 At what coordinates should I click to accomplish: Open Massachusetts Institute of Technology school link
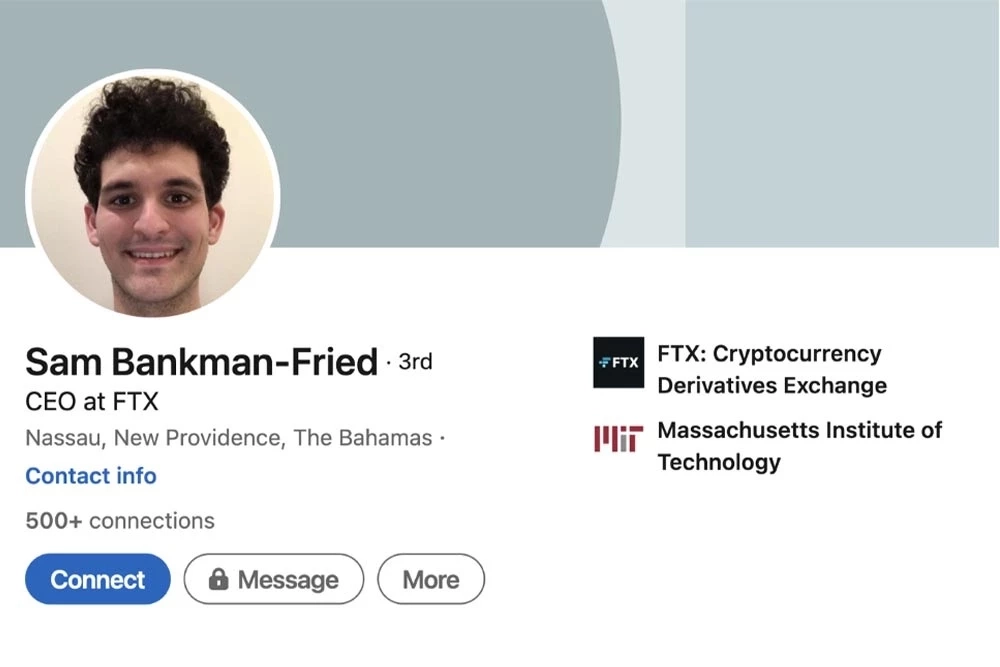[799, 446]
